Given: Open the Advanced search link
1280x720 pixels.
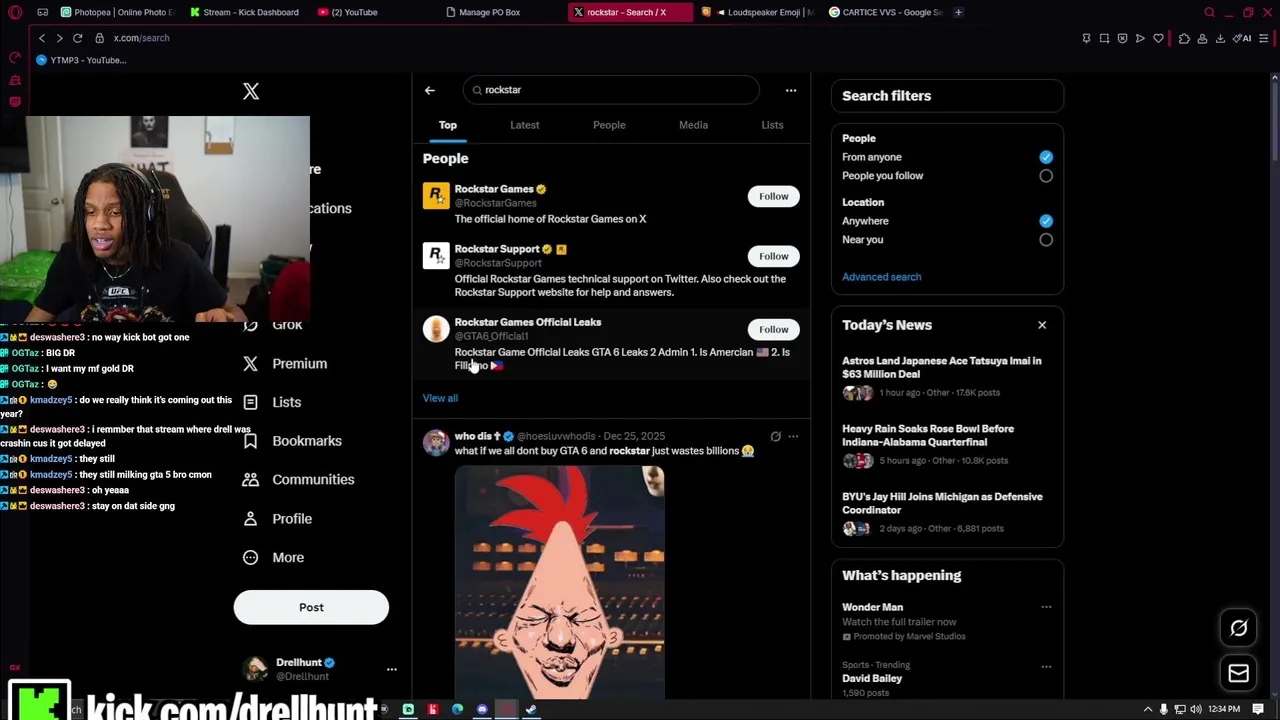Looking at the screenshot, I should click(x=881, y=277).
